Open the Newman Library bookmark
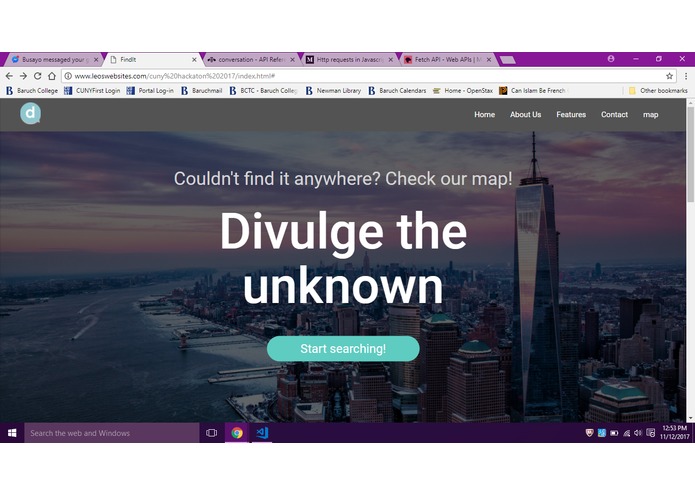The width and height of the screenshot is (695, 494). (x=333, y=91)
